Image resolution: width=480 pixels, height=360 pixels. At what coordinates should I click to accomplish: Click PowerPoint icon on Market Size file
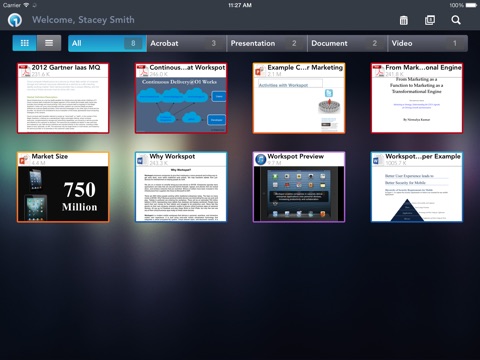tap(24, 160)
